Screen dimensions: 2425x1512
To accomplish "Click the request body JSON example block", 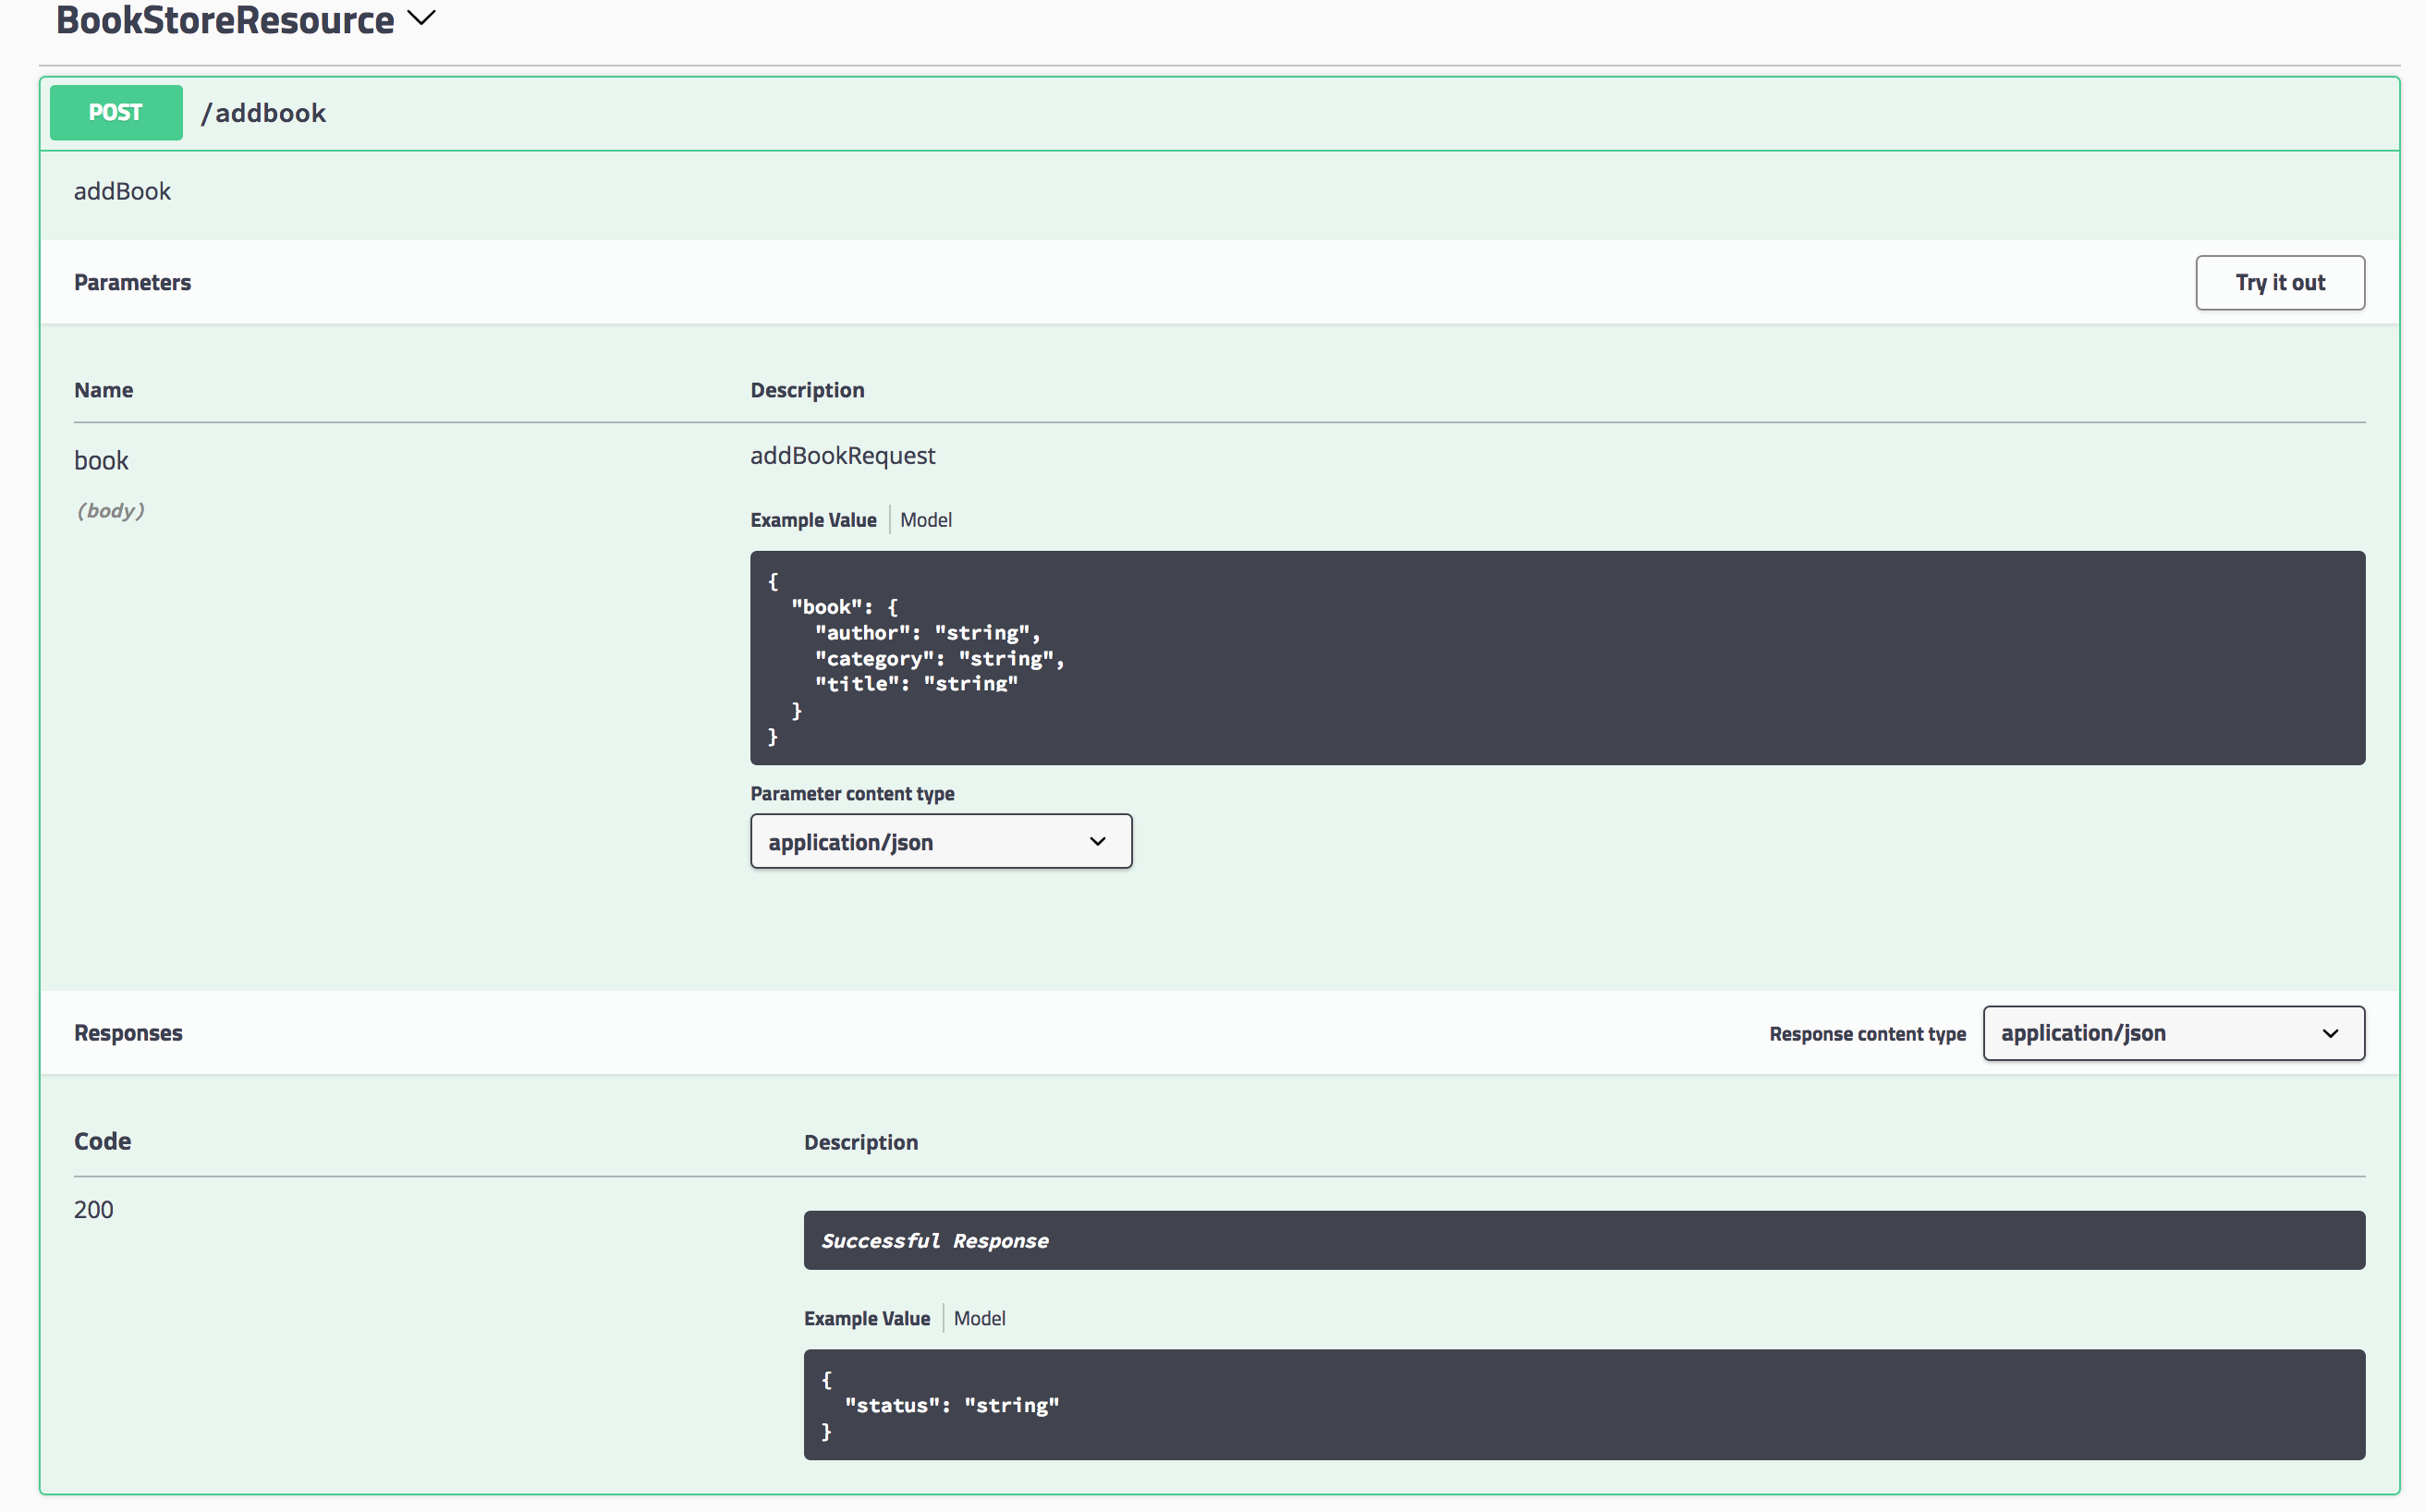I will (x=1556, y=658).
